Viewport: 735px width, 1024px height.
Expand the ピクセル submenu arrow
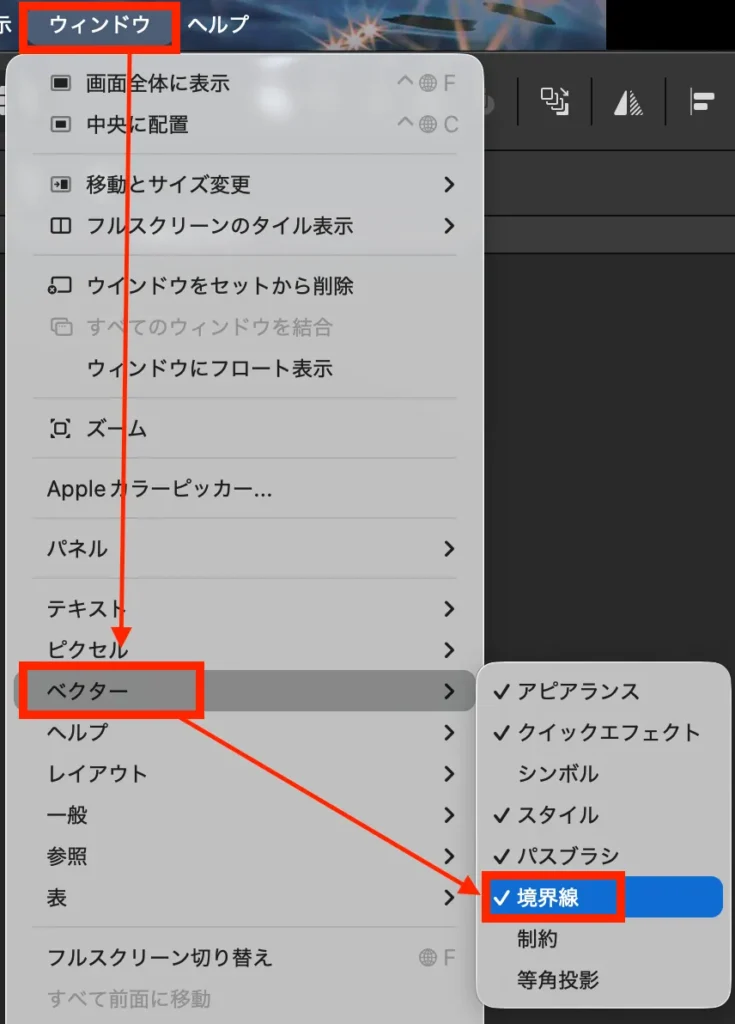click(x=449, y=650)
